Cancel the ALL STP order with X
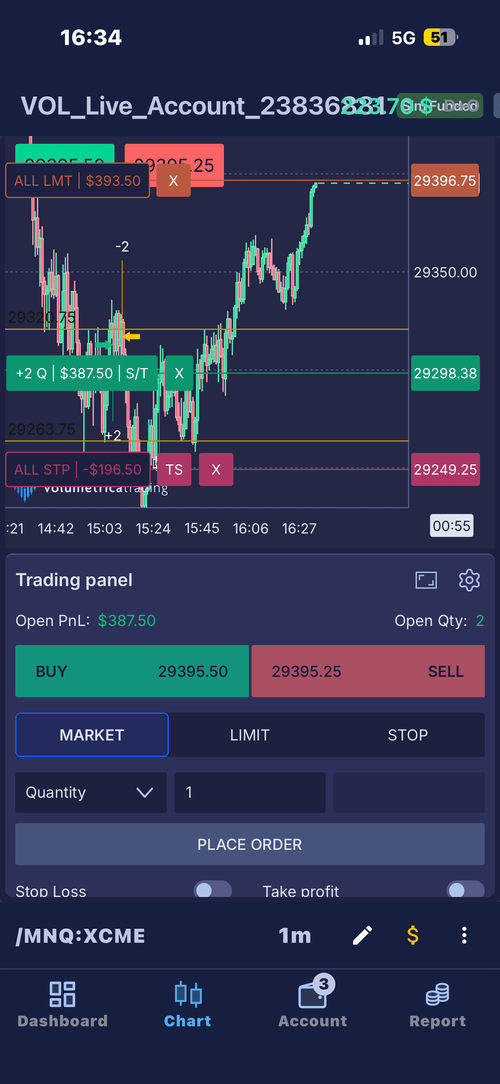 point(216,469)
